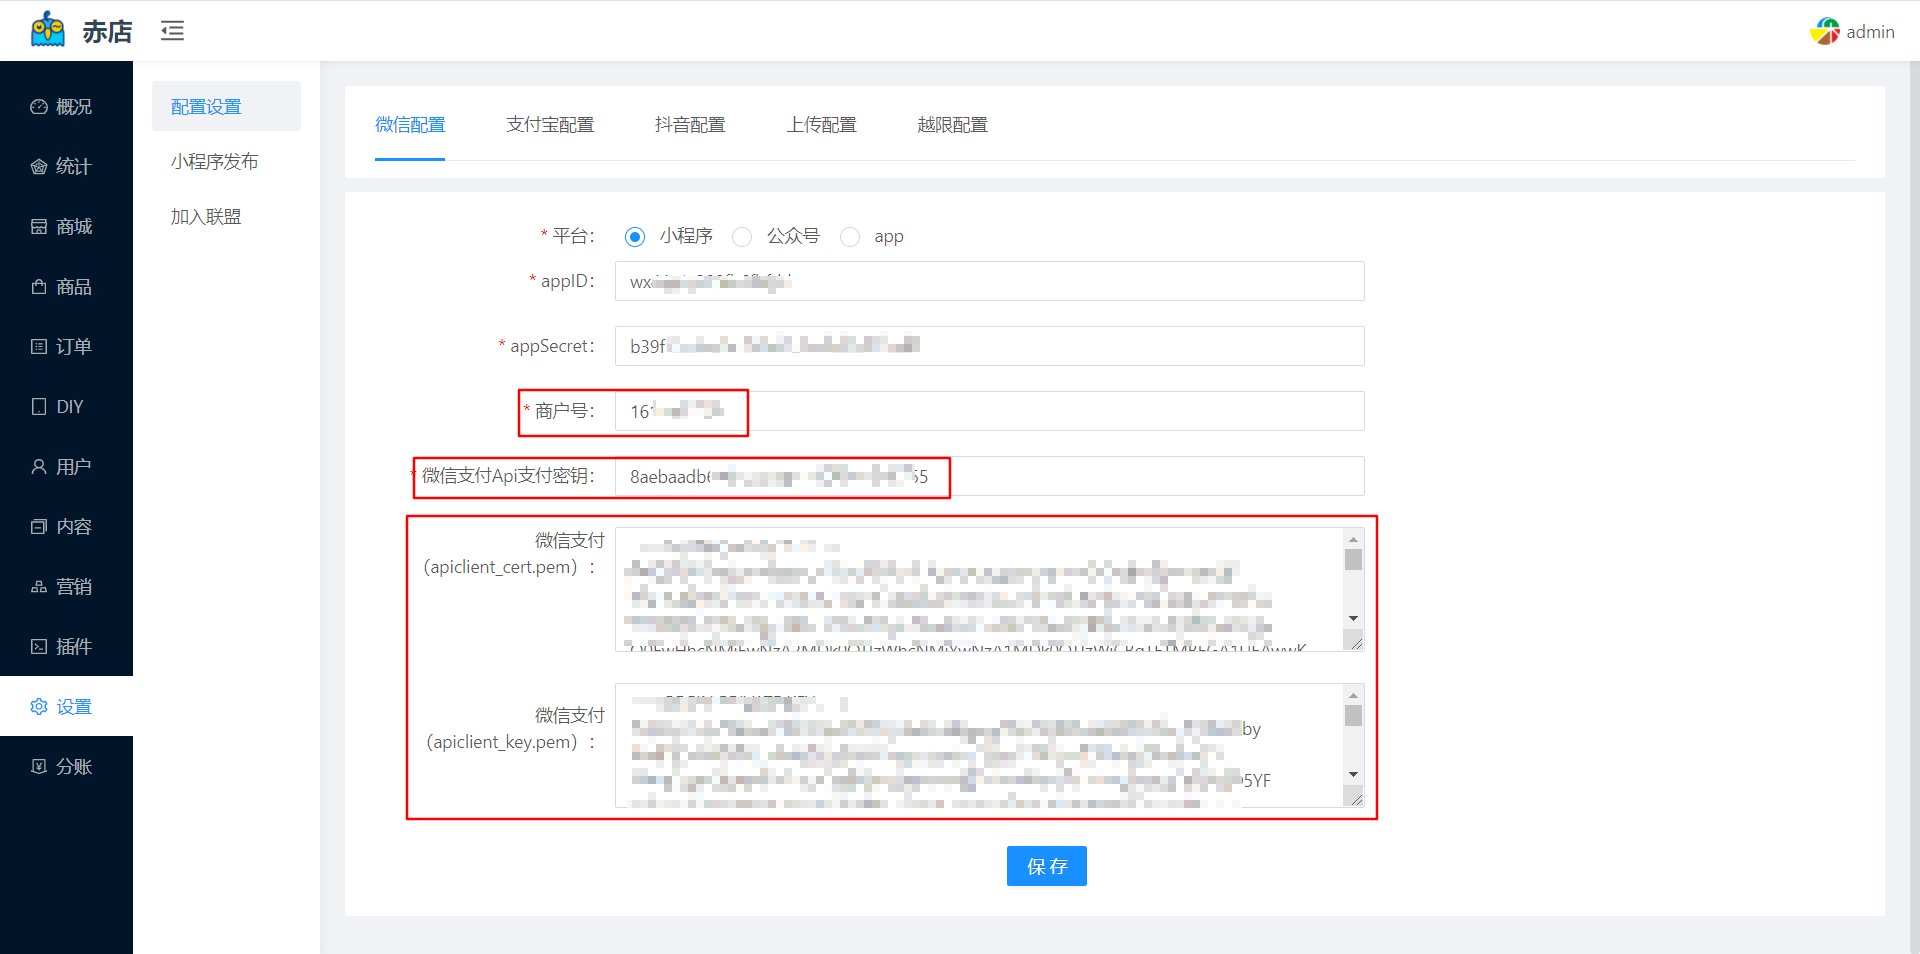Open 商城 mall icon in sidebar

(x=39, y=227)
